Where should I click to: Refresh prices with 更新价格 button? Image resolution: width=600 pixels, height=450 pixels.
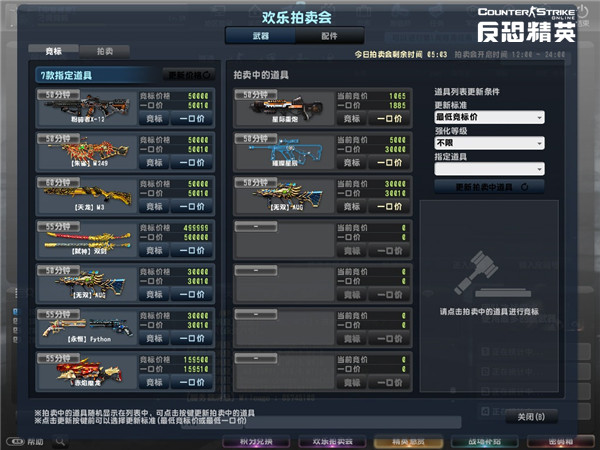coord(189,75)
